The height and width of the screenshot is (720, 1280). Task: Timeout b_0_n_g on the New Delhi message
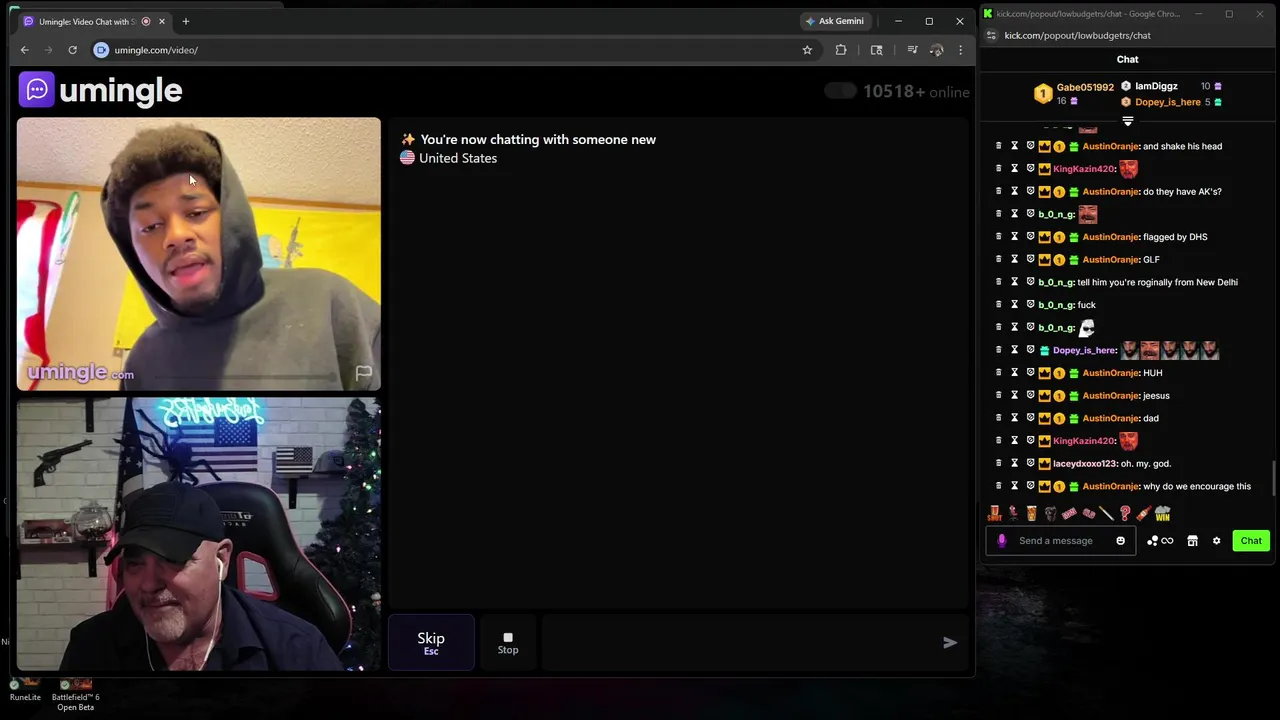click(1014, 282)
